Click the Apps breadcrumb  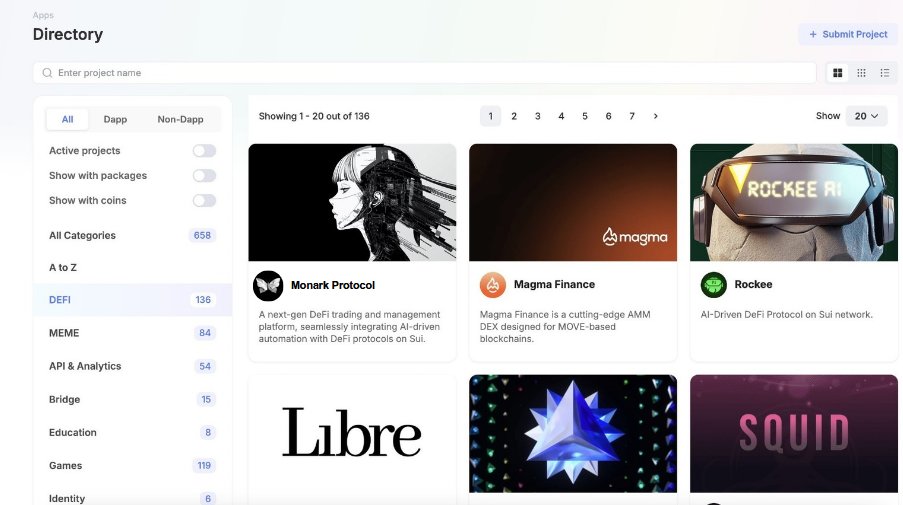coord(43,16)
